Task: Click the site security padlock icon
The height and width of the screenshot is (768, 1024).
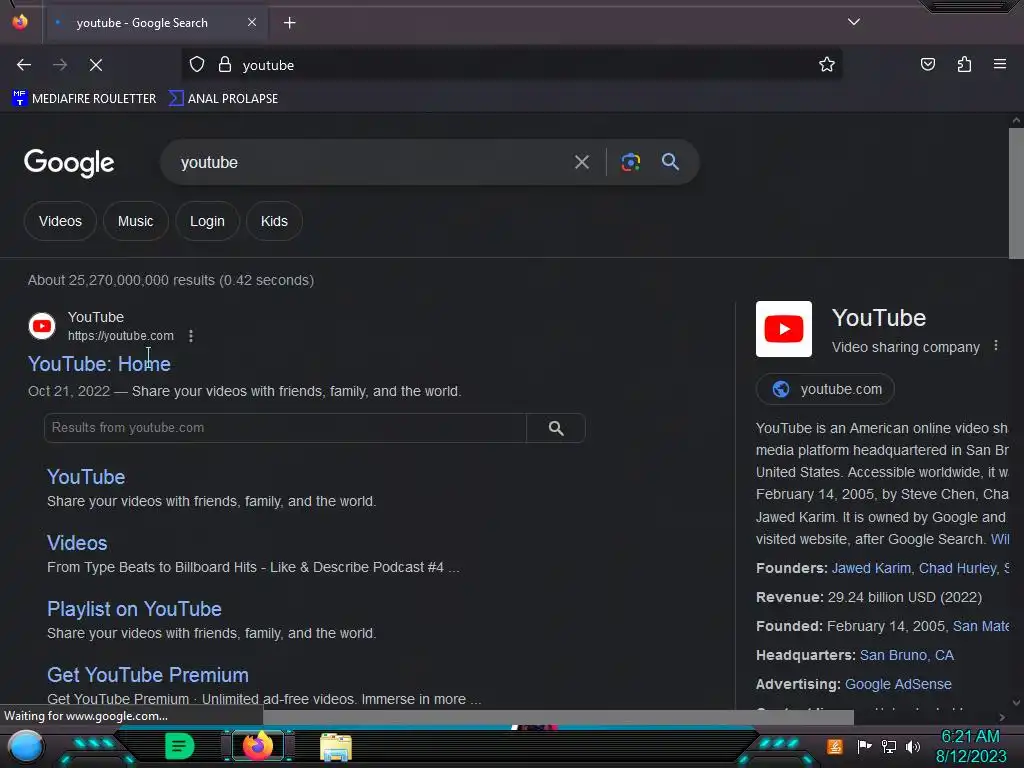Action: tap(225, 65)
